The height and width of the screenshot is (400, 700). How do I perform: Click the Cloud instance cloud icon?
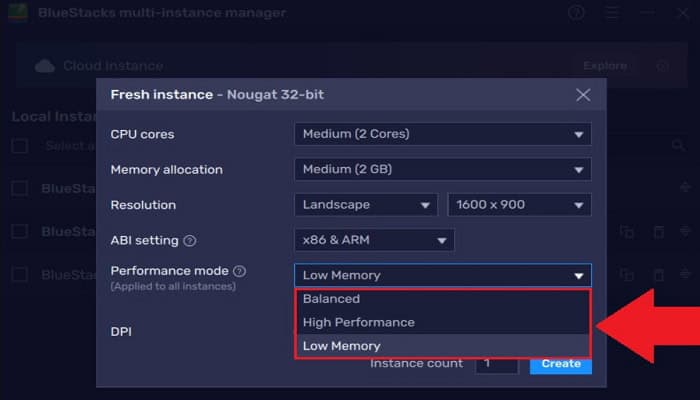tap(45, 66)
